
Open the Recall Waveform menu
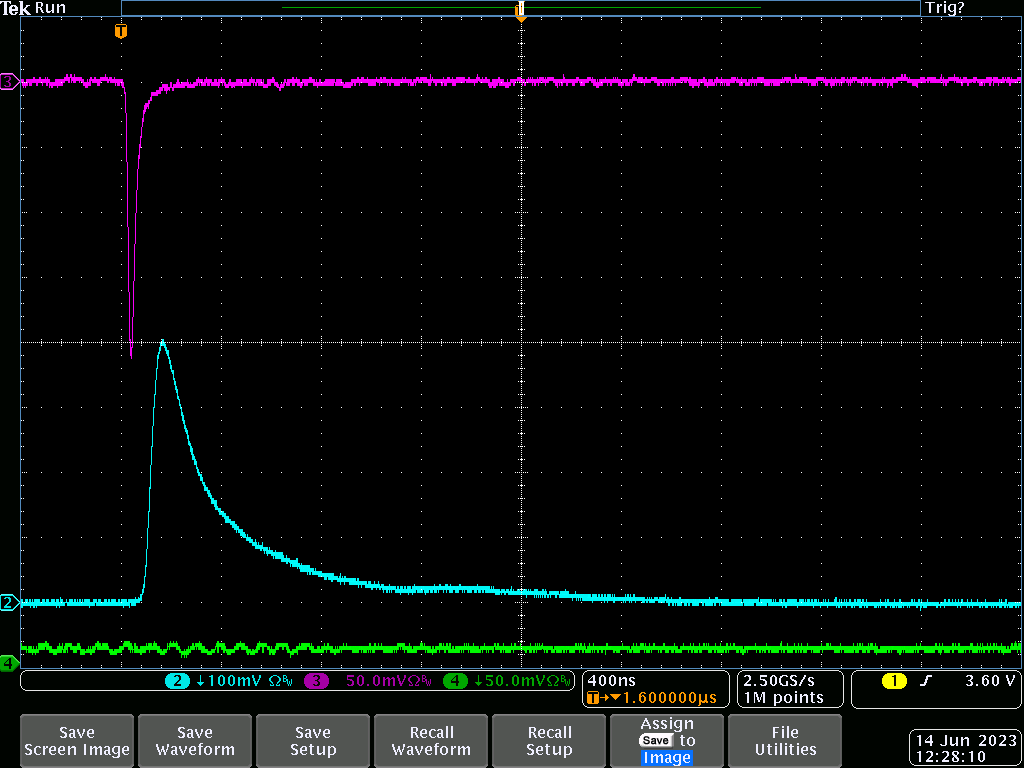coord(431,741)
